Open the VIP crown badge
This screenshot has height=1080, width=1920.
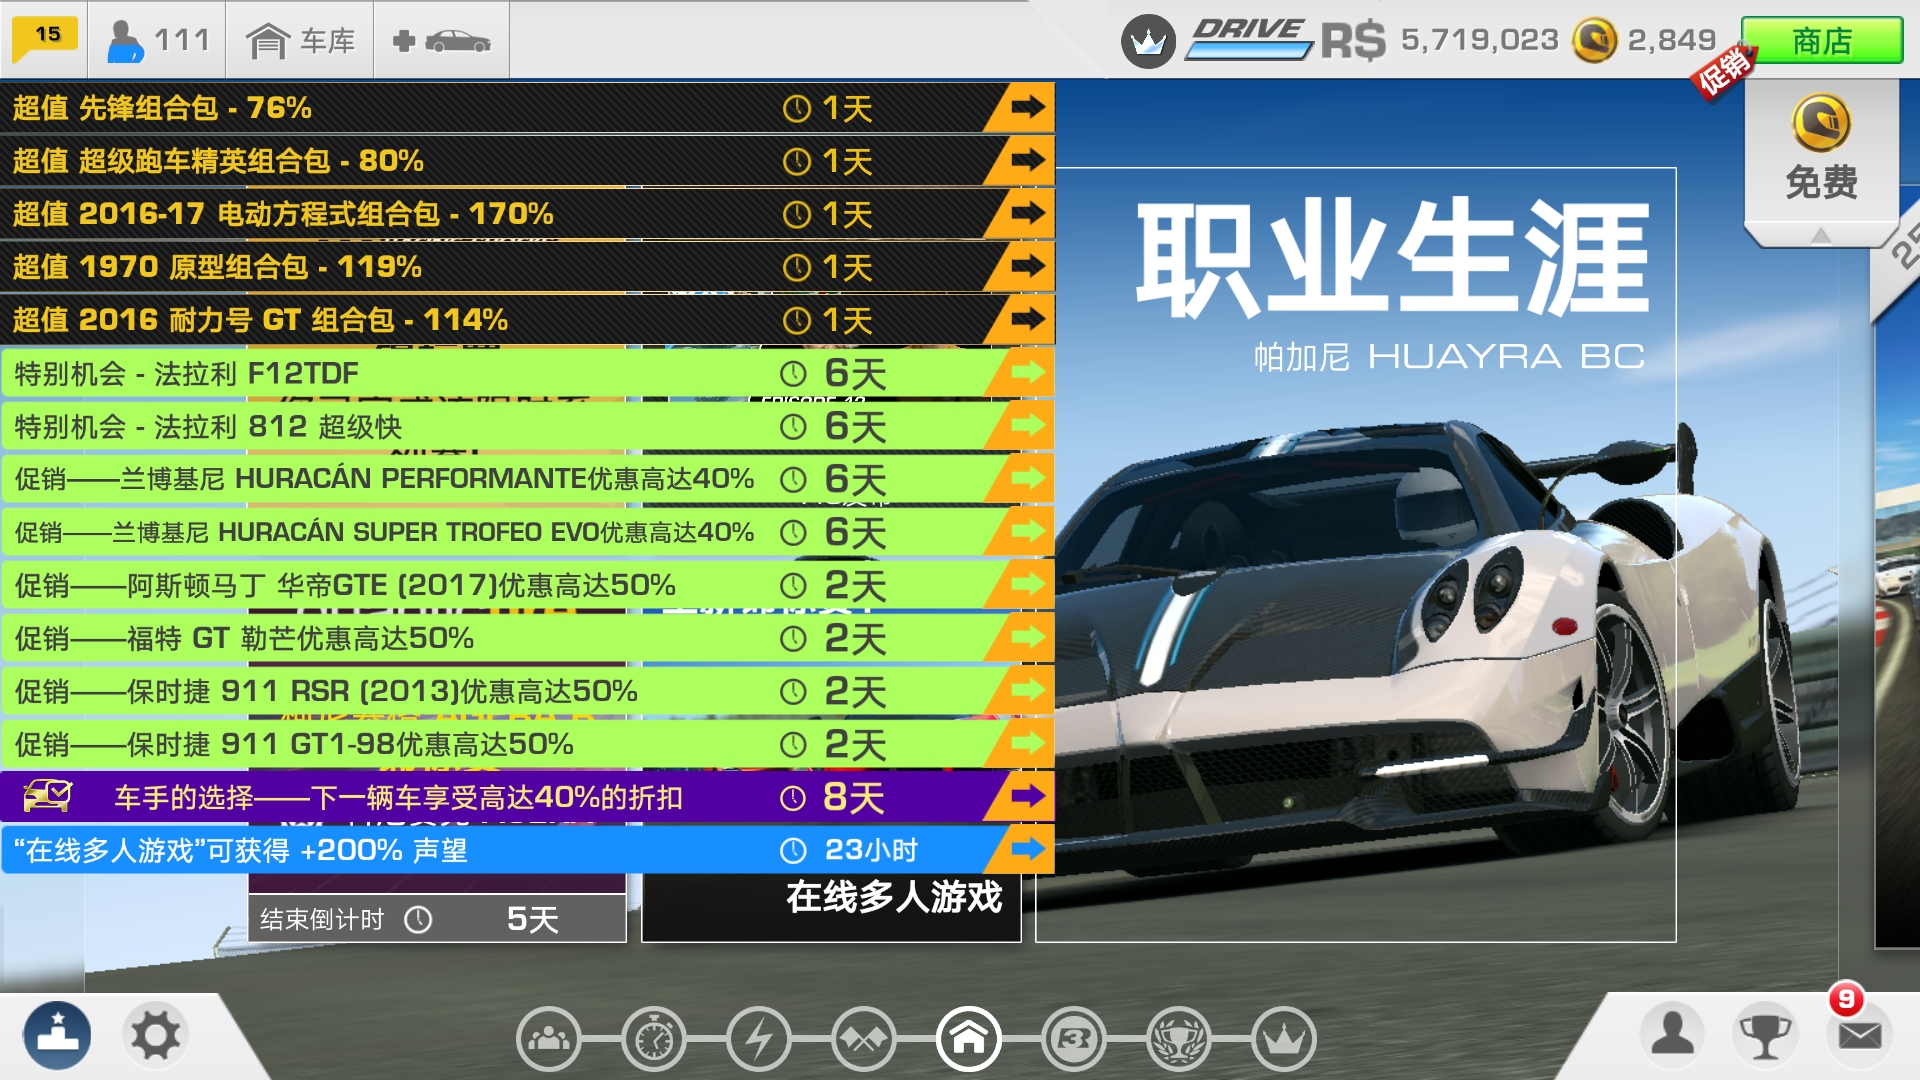[1148, 42]
